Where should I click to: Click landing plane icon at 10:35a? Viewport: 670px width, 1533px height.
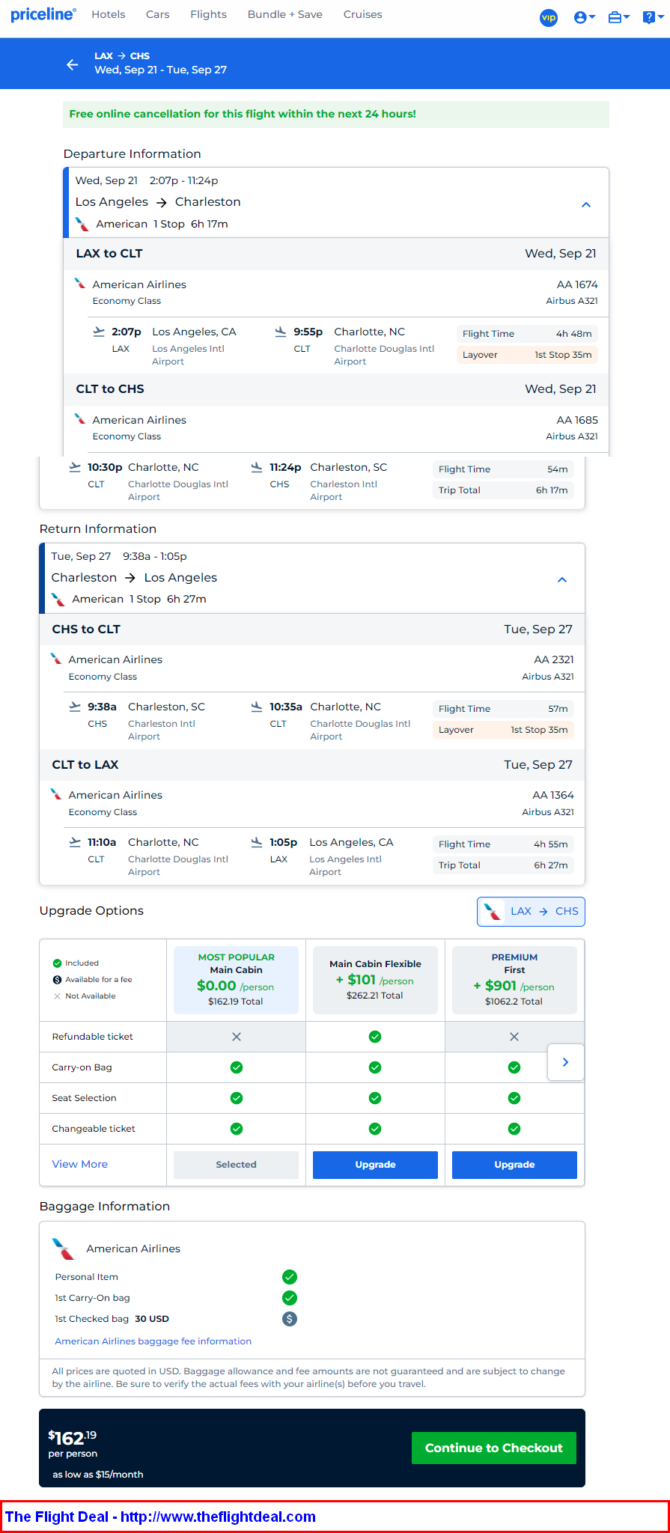(x=257, y=706)
